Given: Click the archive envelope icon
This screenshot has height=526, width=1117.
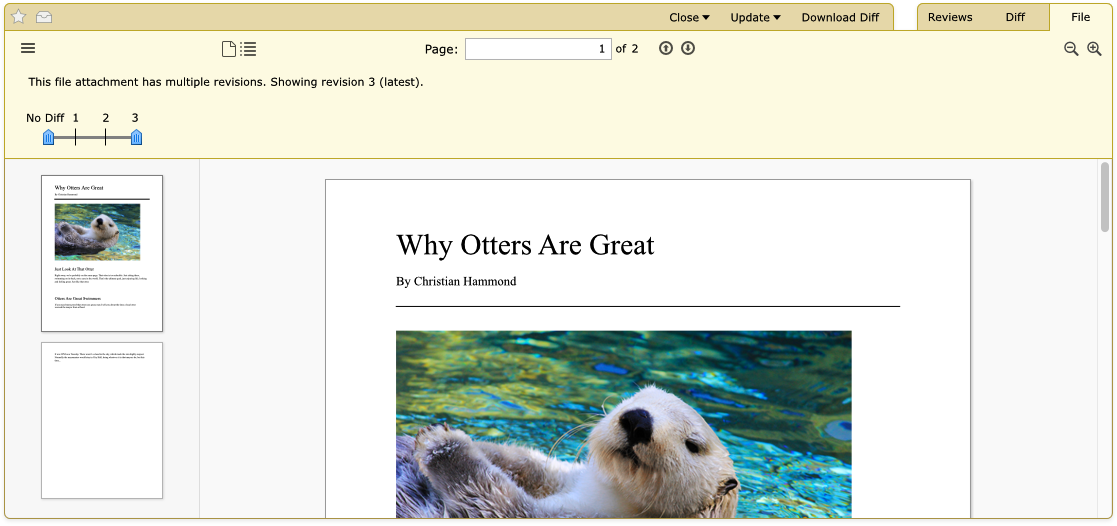Looking at the screenshot, I should 44,17.
